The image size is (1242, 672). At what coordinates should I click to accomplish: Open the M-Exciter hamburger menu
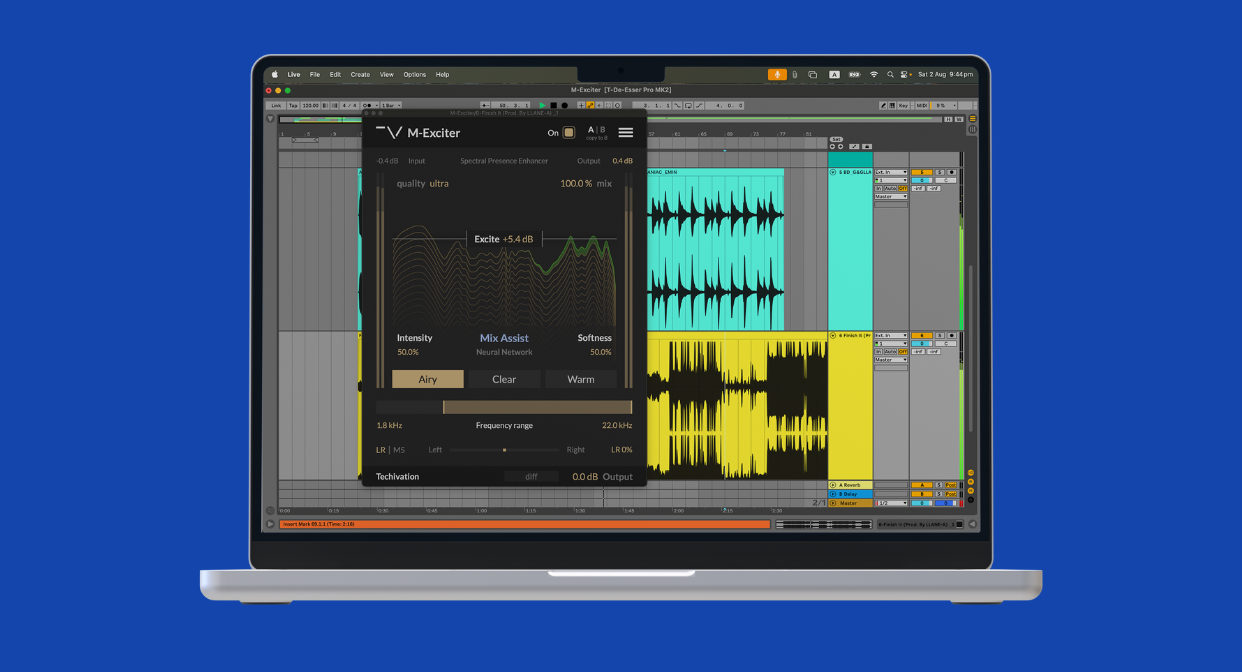pyautogui.click(x=625, y=132)
